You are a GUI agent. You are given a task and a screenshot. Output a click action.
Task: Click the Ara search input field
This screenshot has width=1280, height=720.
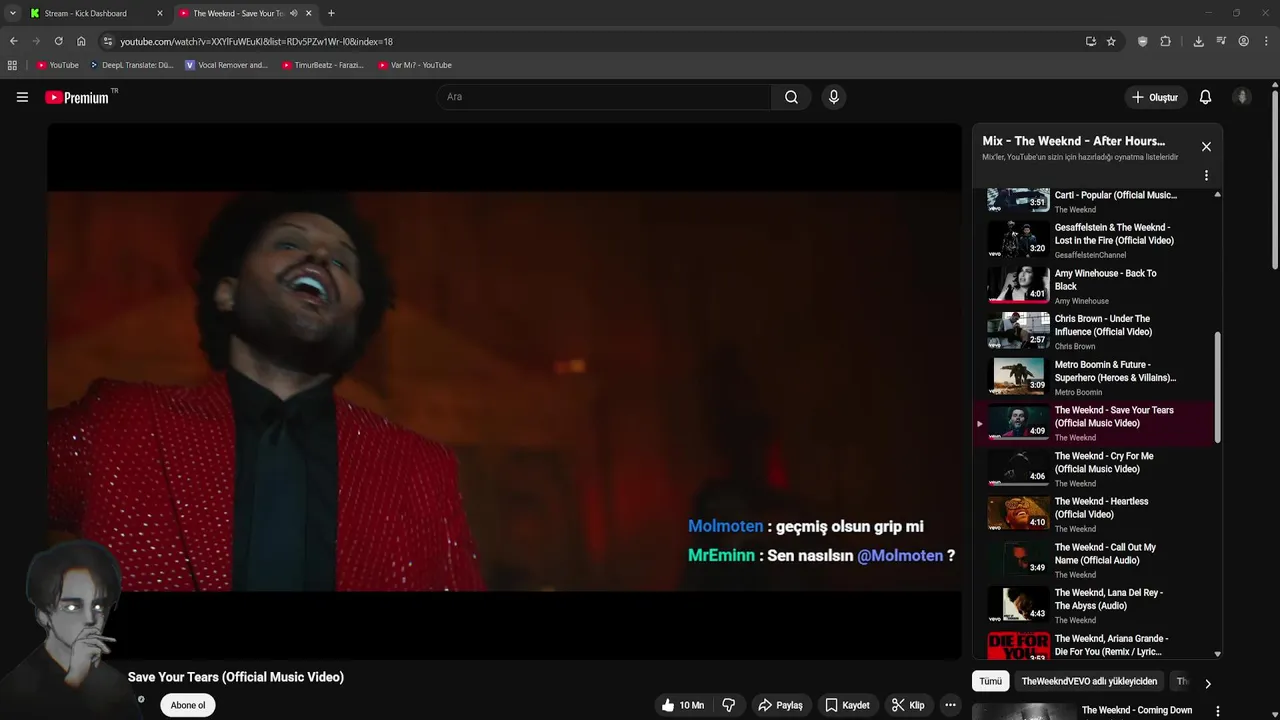[x=604, y=97]
